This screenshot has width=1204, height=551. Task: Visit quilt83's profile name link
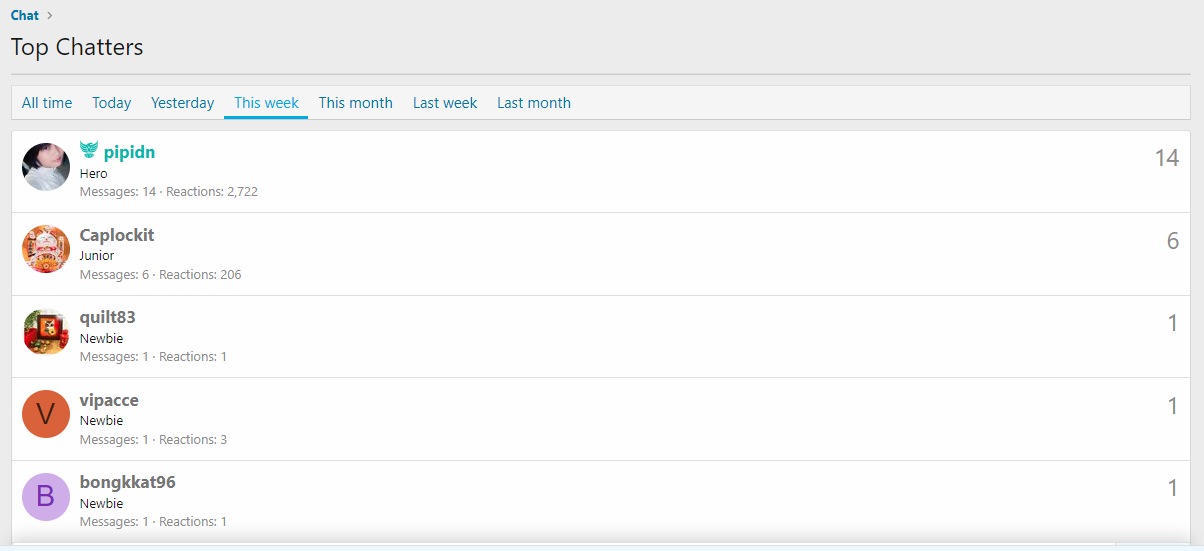pyautogui.click(x=107, y=317)
